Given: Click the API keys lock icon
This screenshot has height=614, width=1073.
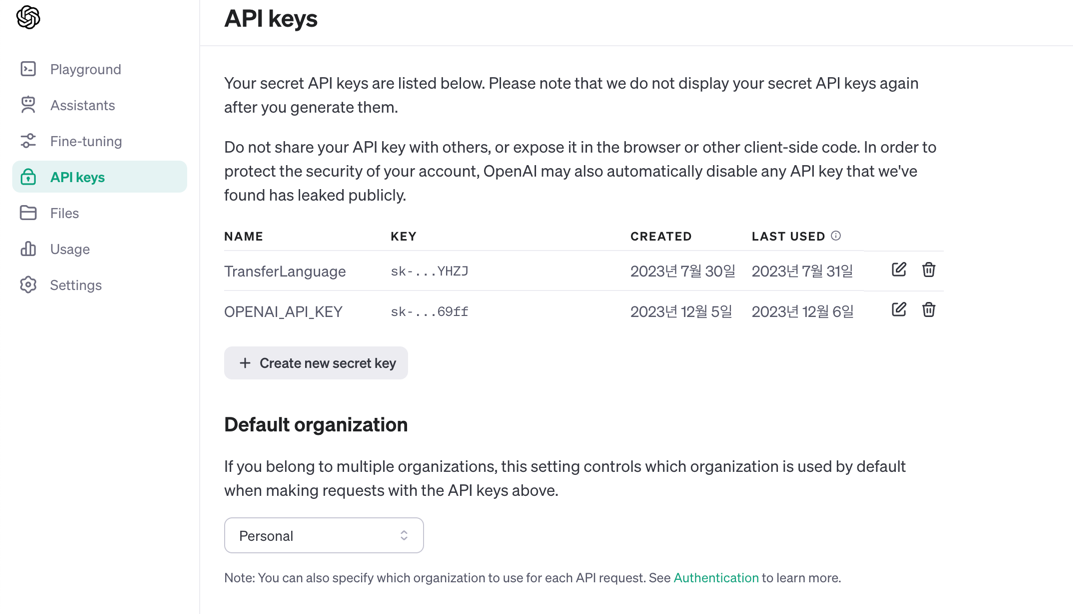Looking at the screenshot, I should tap(28, 177).
